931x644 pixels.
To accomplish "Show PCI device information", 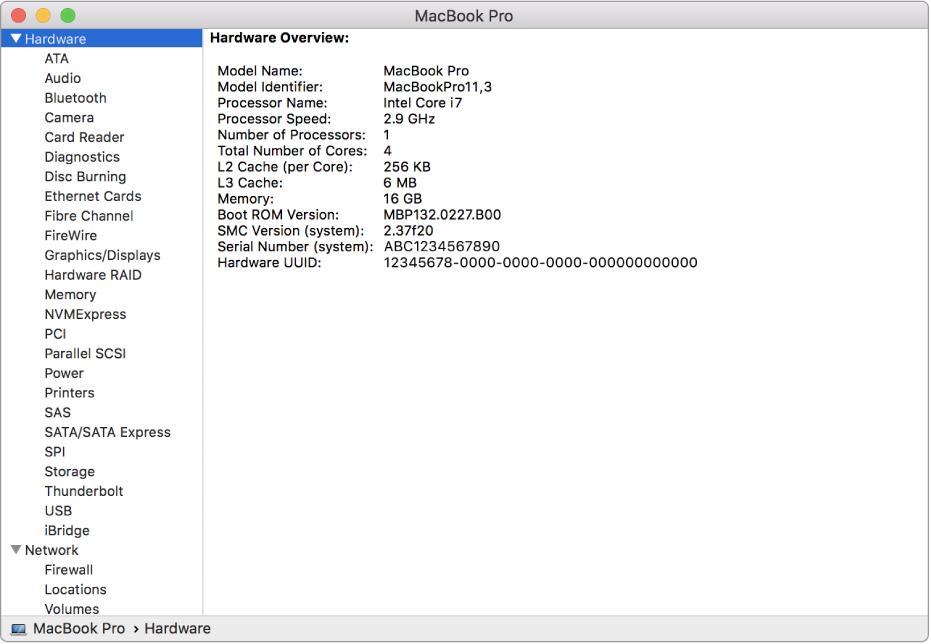I will click(55, 334).
